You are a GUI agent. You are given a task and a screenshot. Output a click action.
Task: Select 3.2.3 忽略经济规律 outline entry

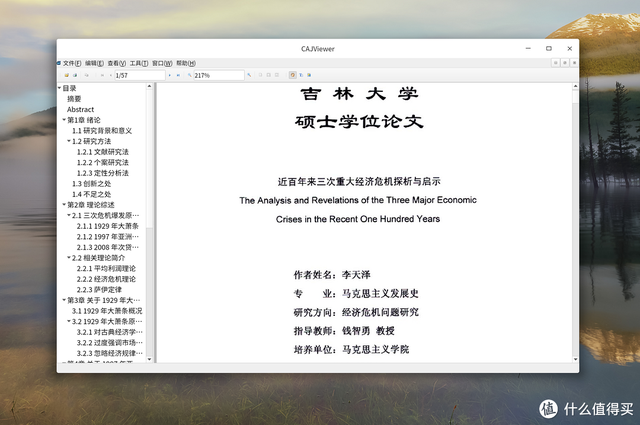[x=110, y=354]
